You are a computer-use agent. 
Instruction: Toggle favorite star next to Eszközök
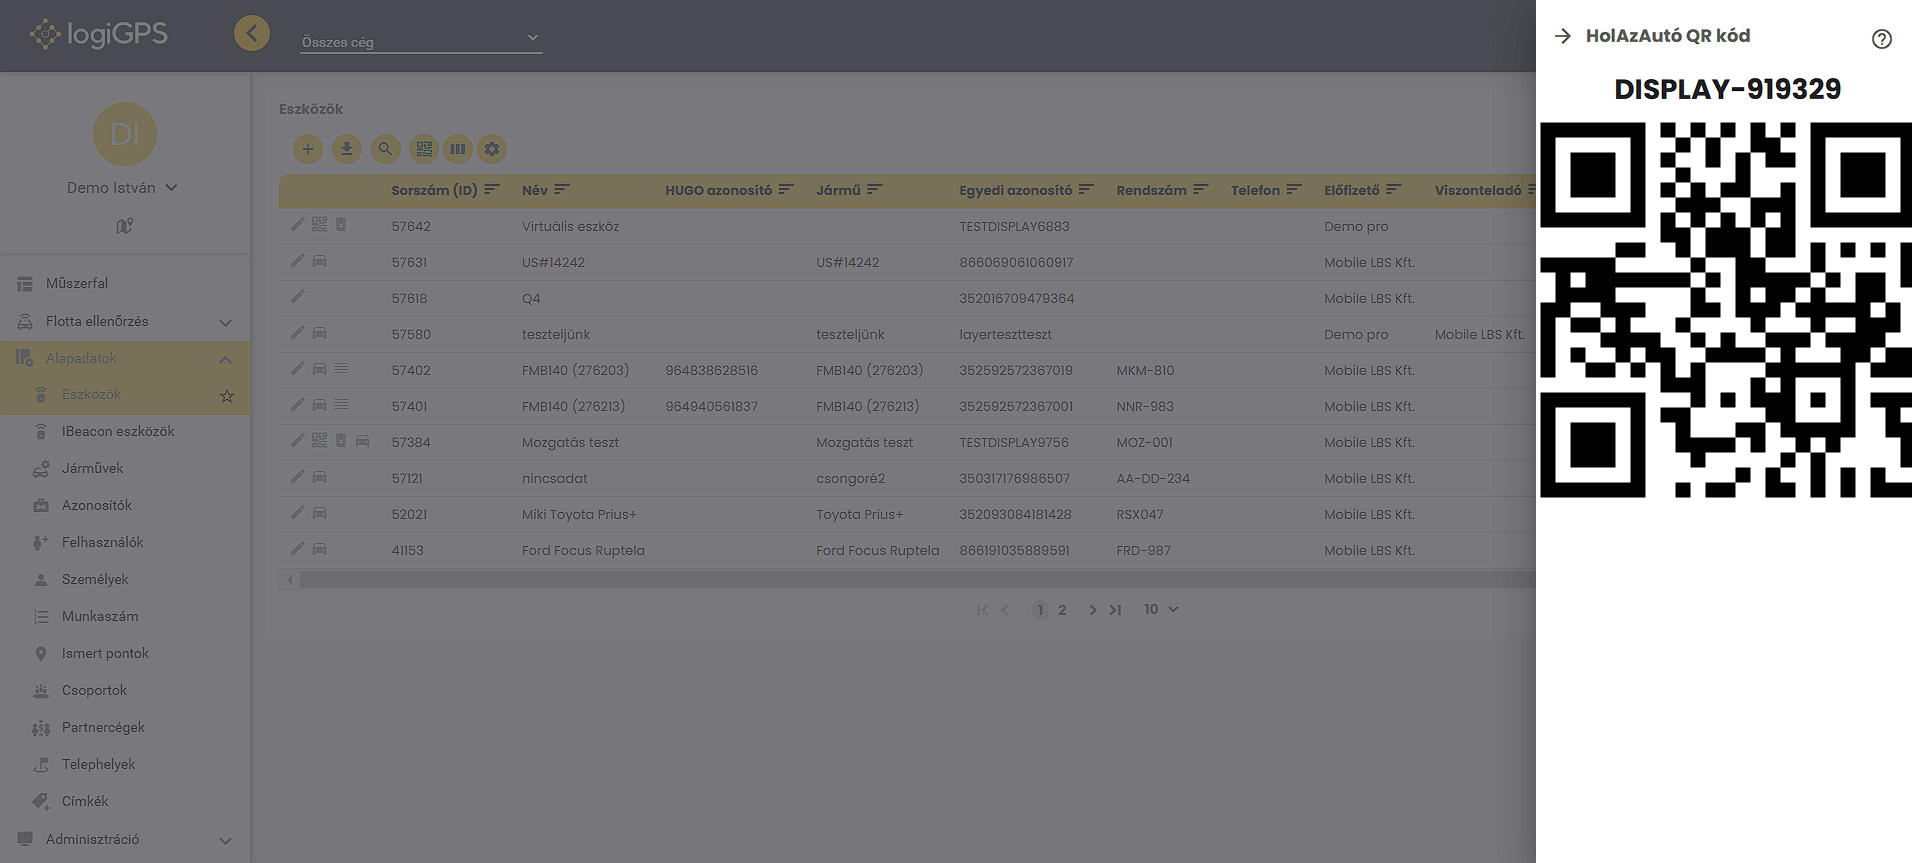click(x=227, y=396)
